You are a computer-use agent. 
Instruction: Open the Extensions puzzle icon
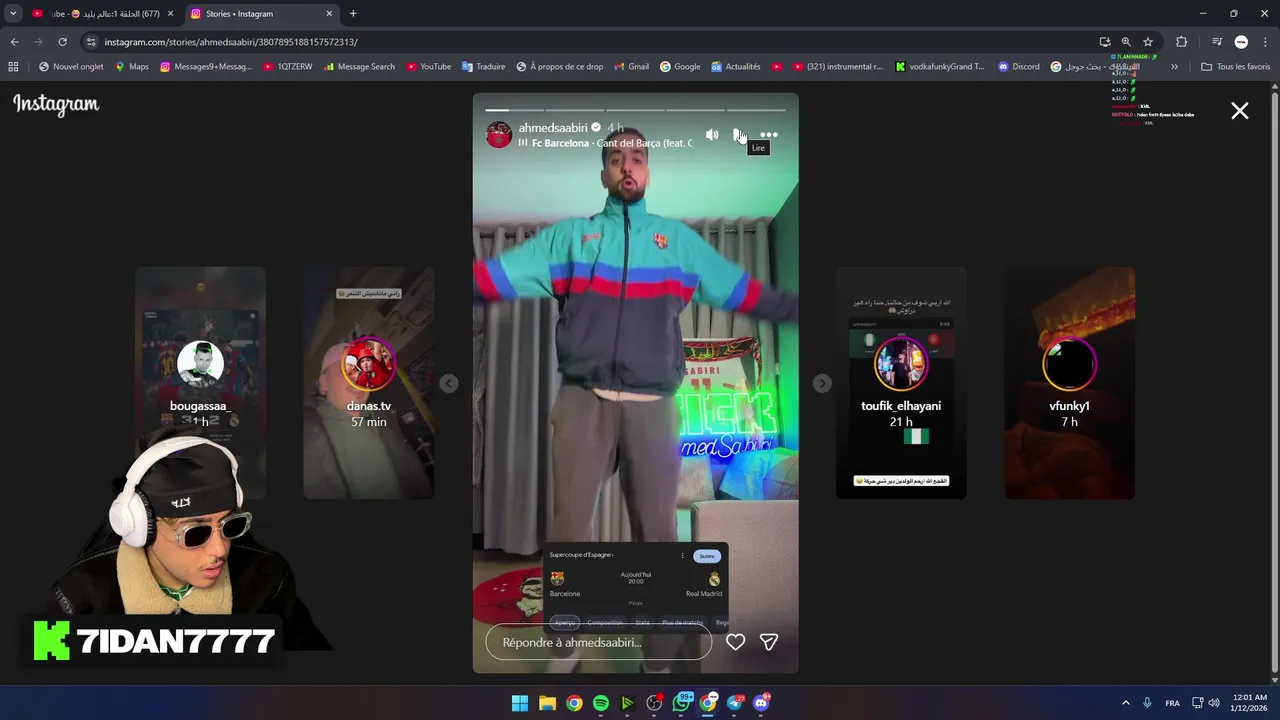point(1181,42)
